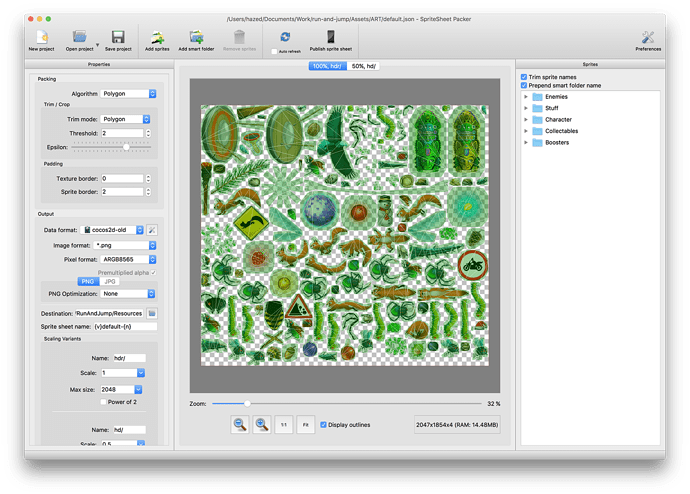
Task: Open the hdr/ Scale dropdown
Action: (x=123, y=373)
